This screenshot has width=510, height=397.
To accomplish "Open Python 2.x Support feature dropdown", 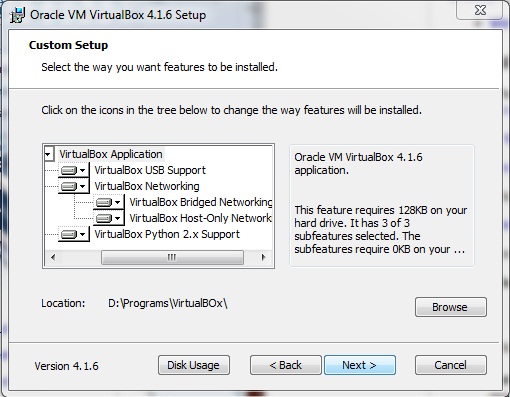I will tap(74, 234).
